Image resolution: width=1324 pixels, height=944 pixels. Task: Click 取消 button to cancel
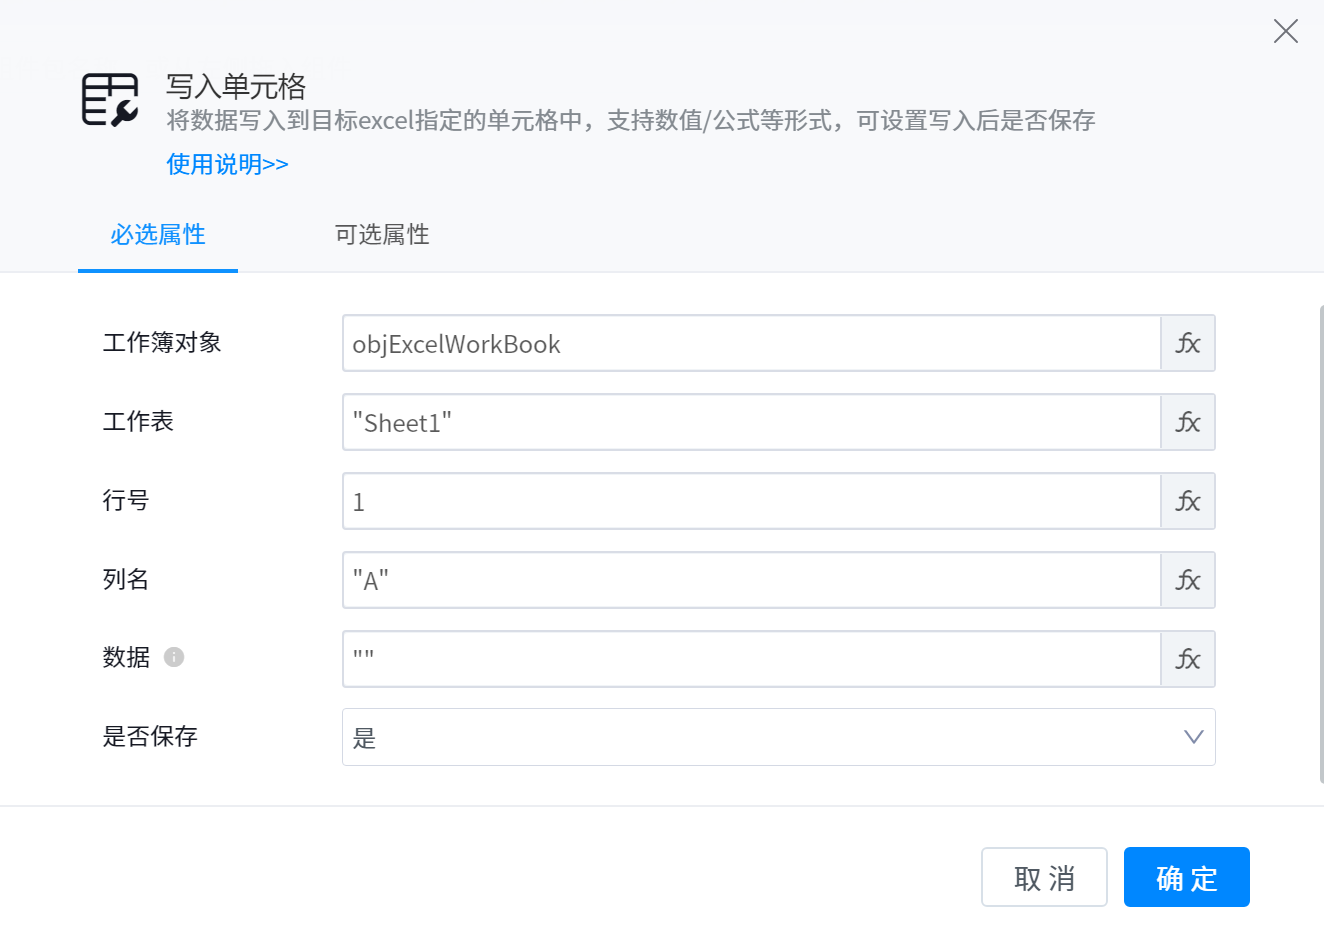1044,877
